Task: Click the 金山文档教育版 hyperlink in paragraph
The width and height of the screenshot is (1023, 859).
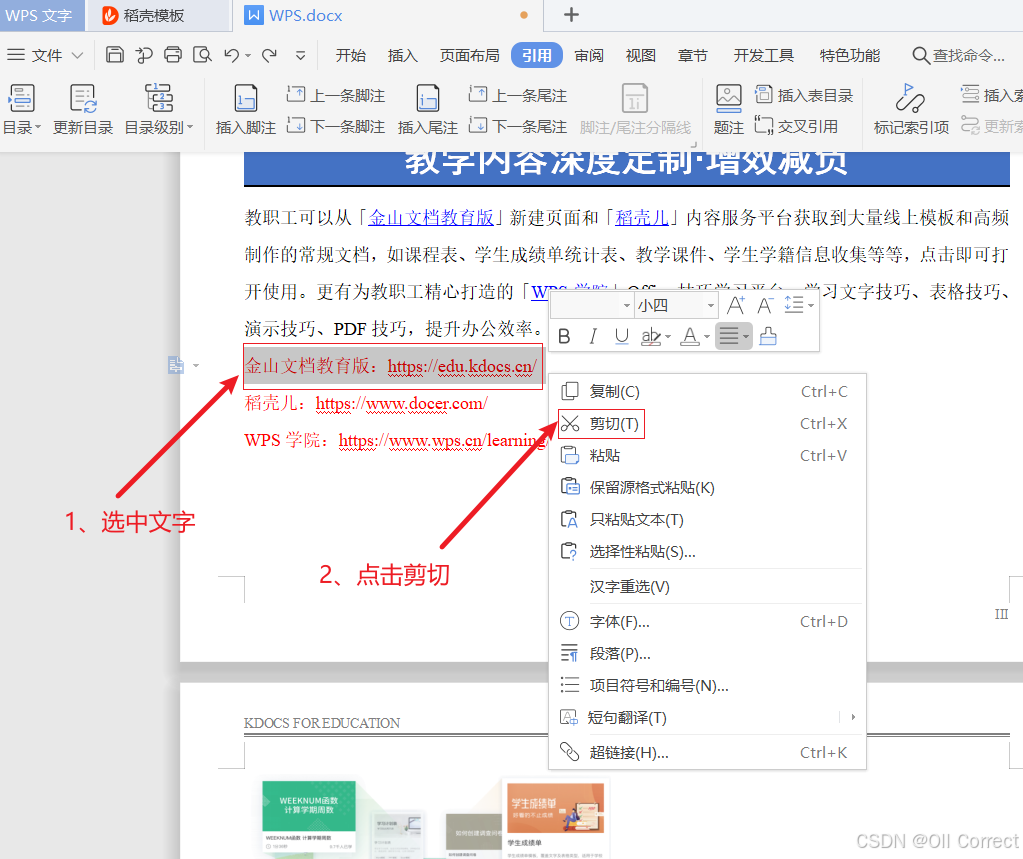Action: 431,217
